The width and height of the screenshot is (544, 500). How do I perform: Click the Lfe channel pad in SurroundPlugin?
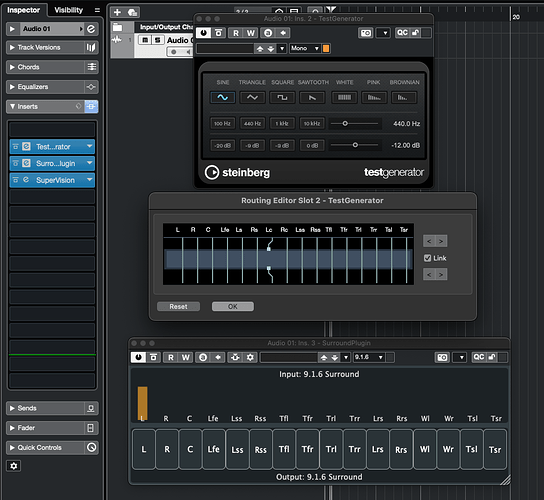(x=213, y=449)
